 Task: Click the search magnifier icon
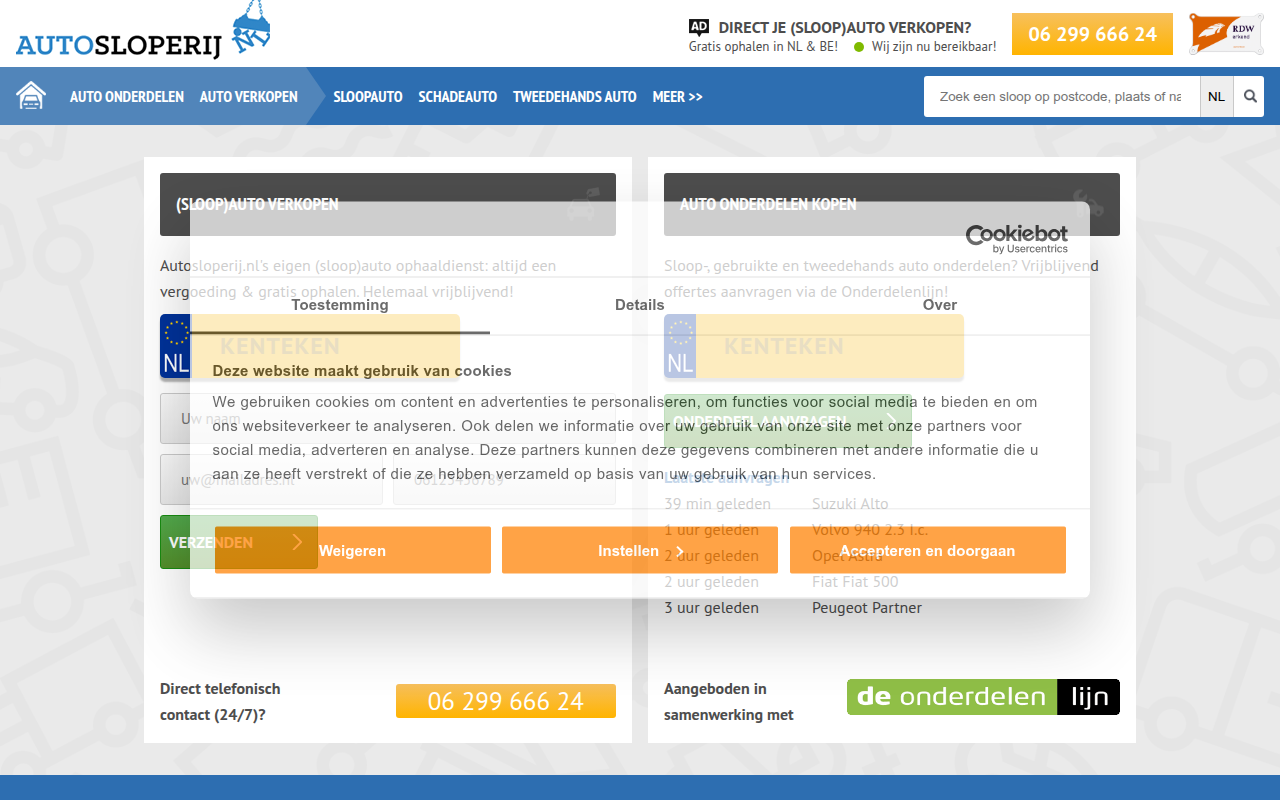(1250, 97)
